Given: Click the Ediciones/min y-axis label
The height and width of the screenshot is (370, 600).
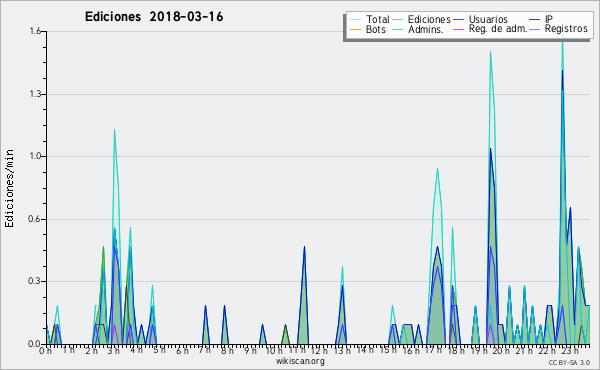Looking at the screenshot, I should pos(9,188).
